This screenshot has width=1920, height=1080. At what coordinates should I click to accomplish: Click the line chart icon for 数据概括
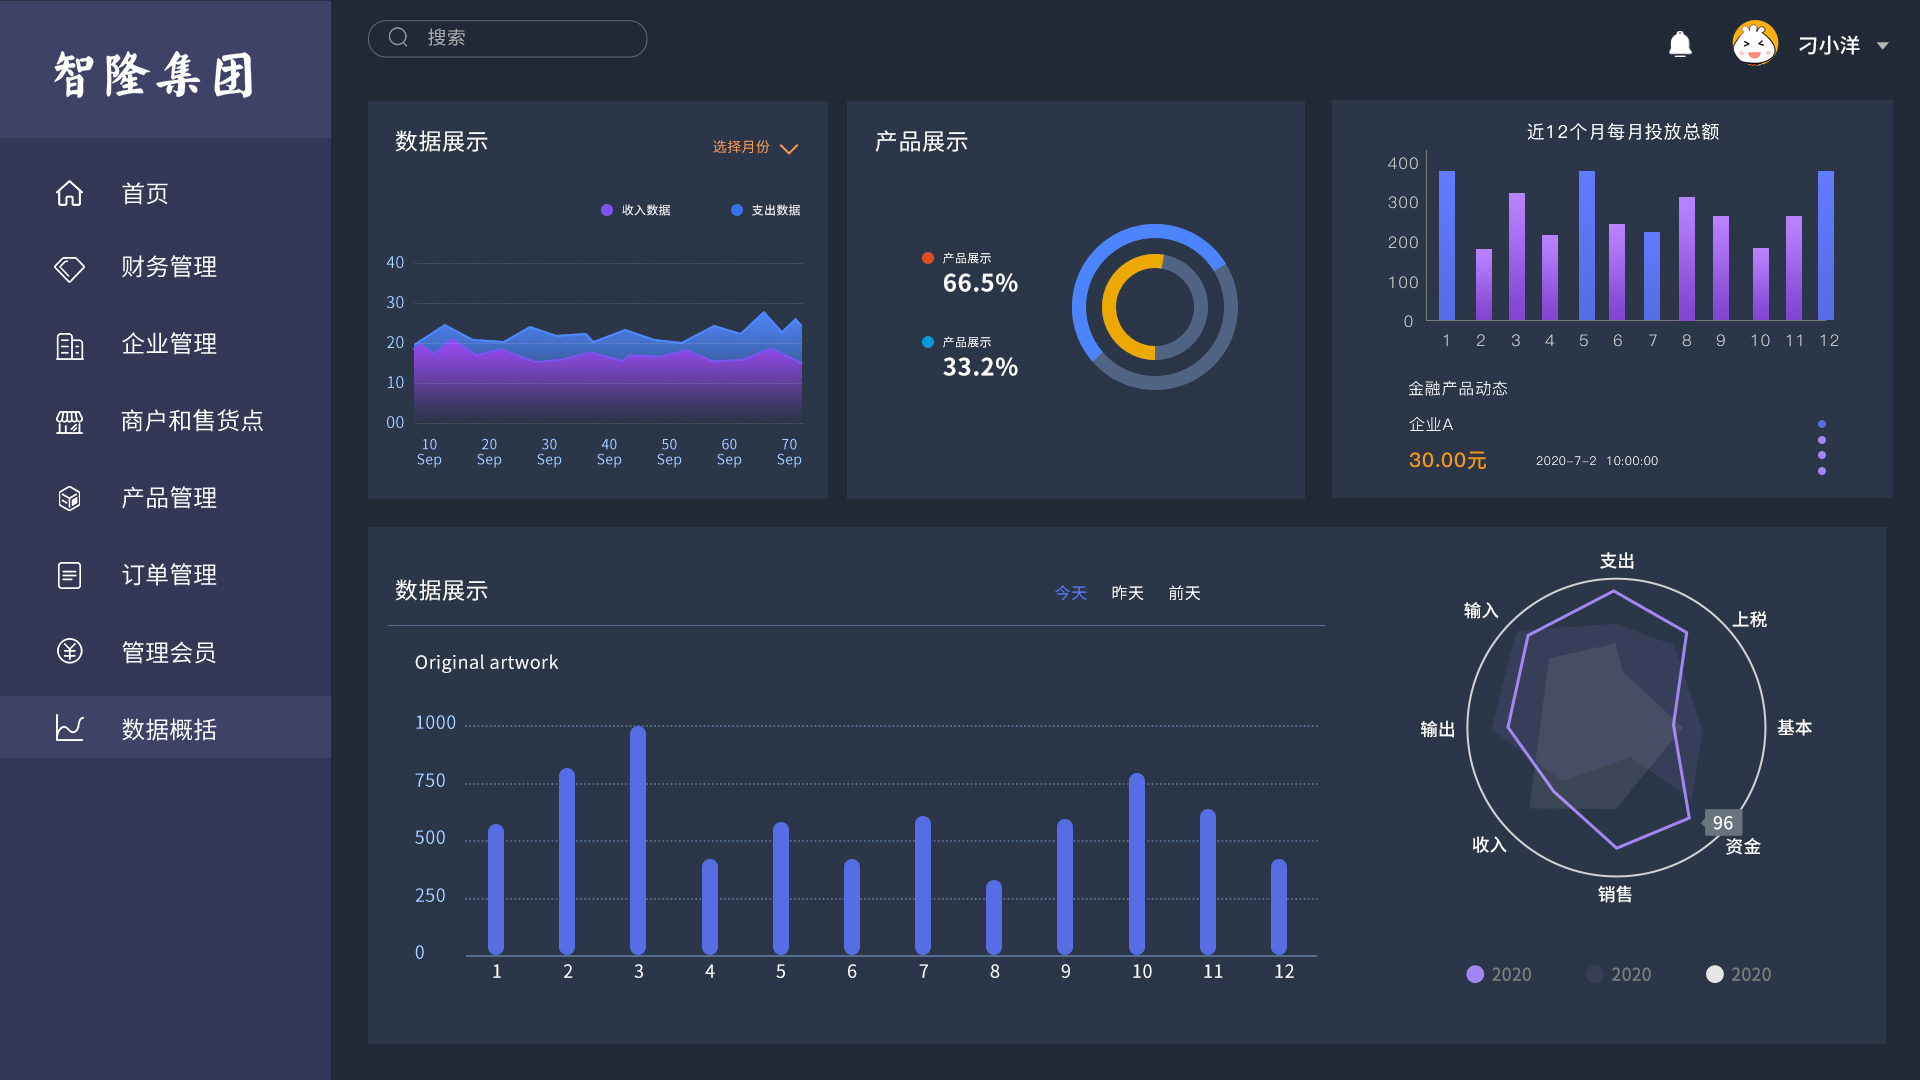click(x=69, y=728)
